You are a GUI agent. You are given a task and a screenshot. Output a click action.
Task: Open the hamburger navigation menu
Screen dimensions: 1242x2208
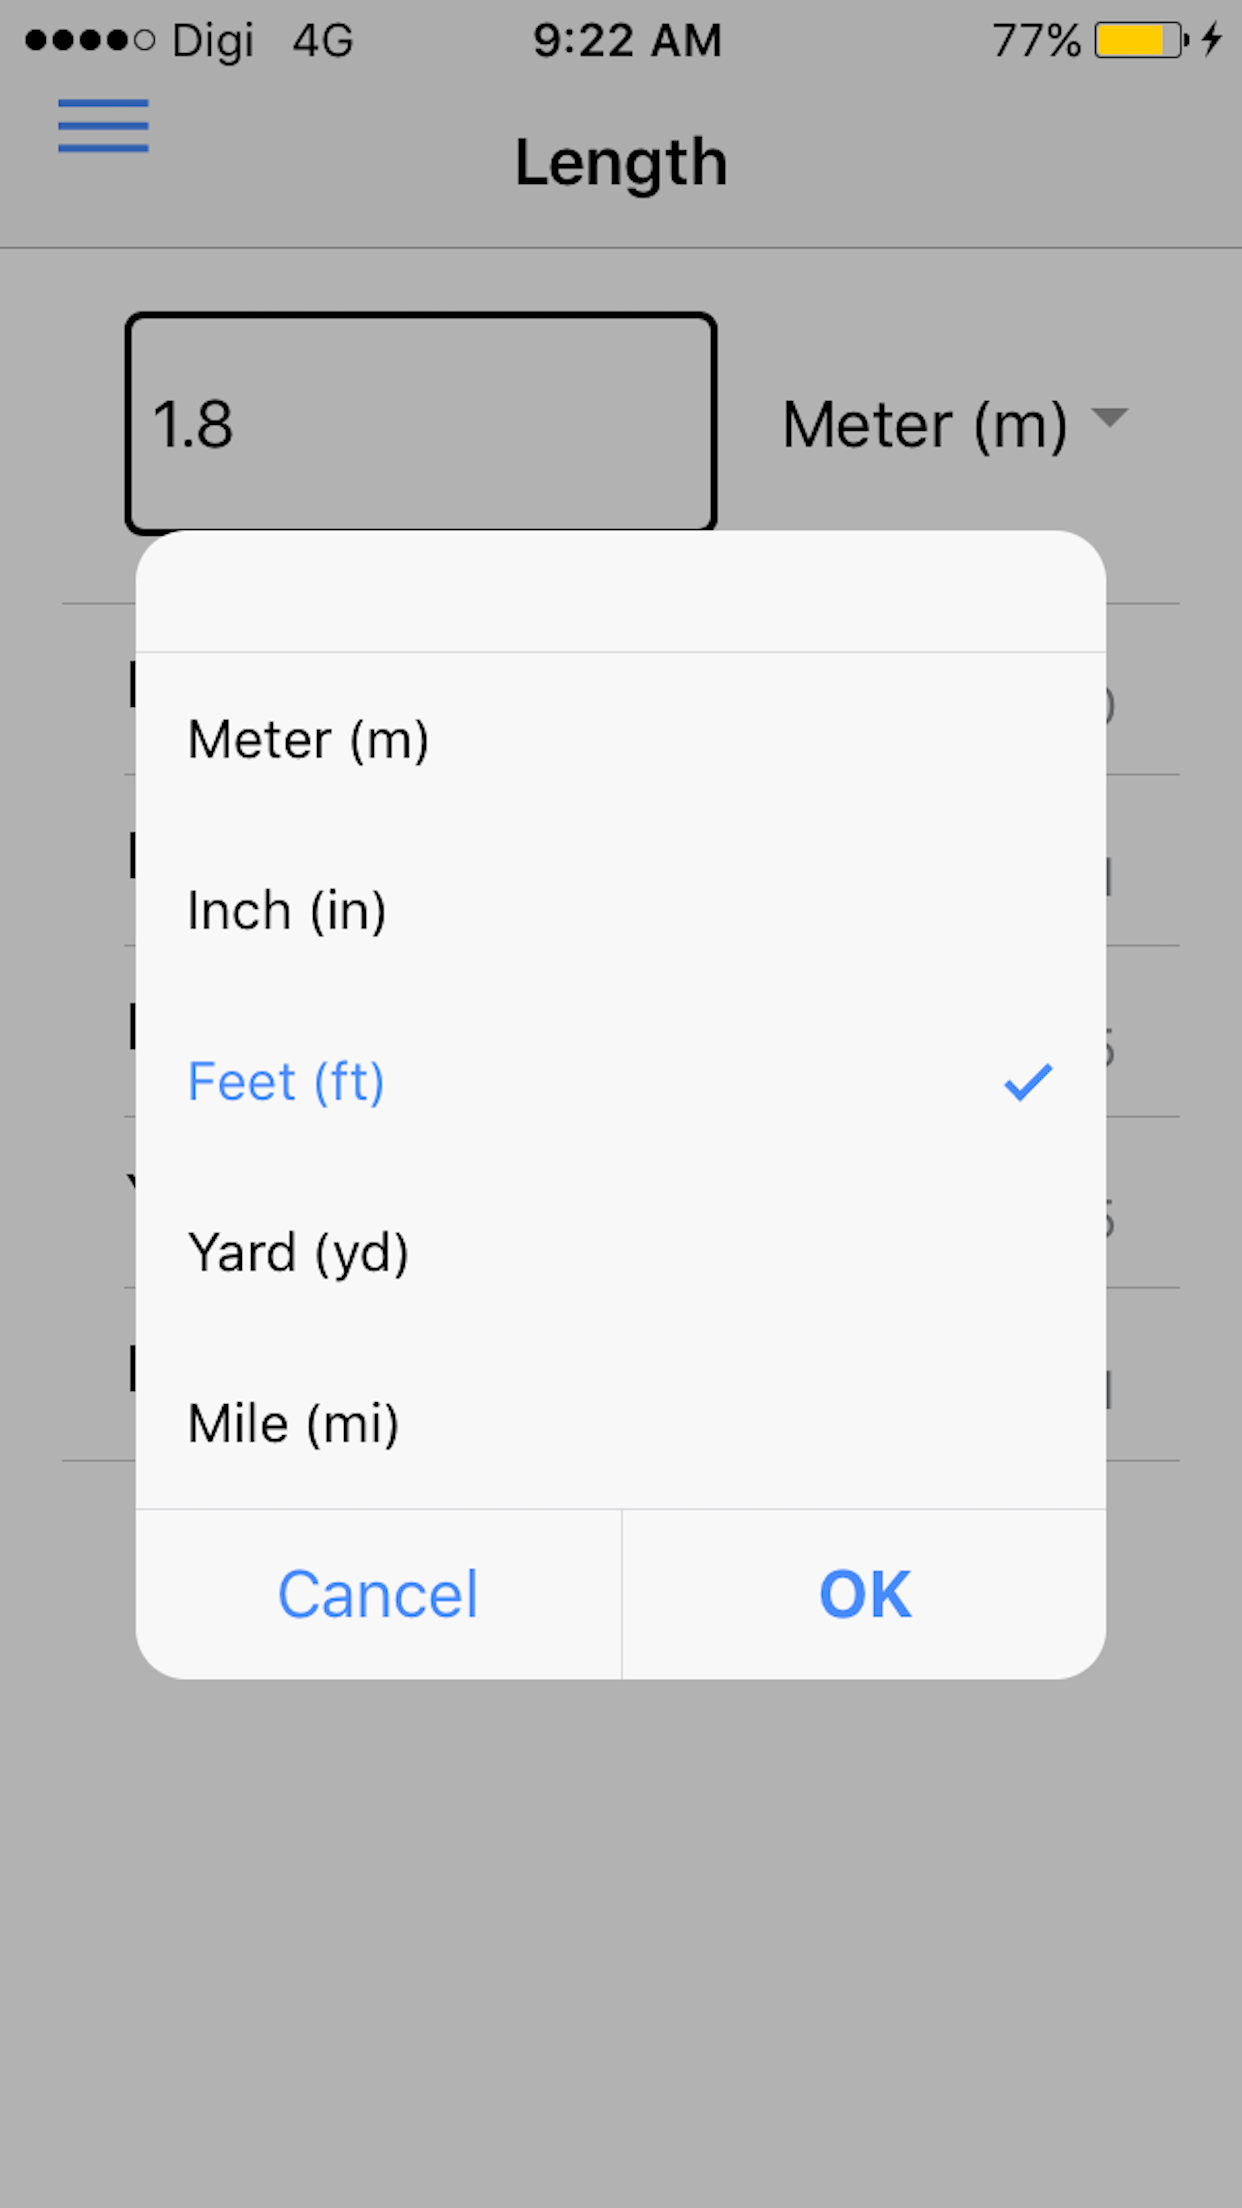click(103, 126)
